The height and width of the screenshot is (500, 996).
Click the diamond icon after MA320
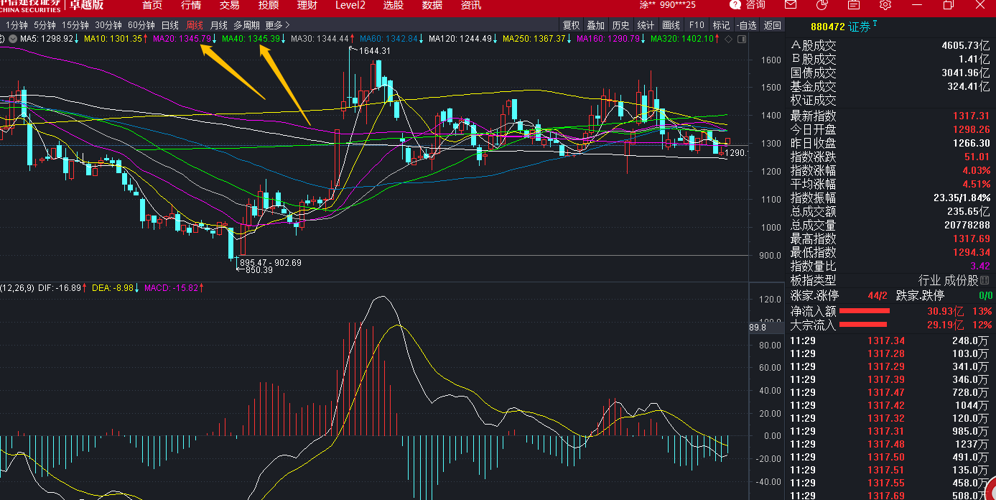coord(729,39)
